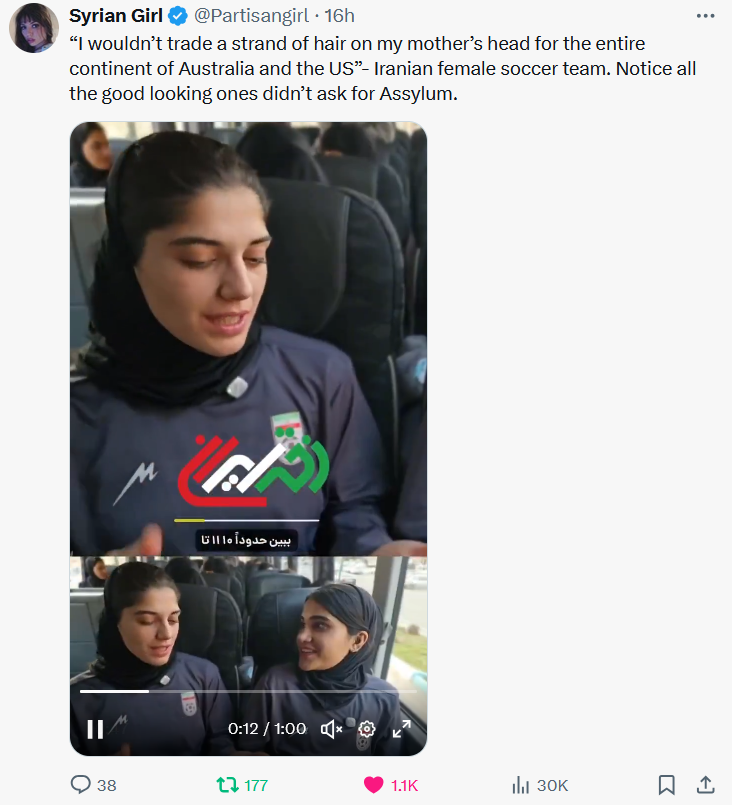732x805 pixels.
Task: Open the three-dot more options menu
Action: pyautogui.click(x=705, y=16)
